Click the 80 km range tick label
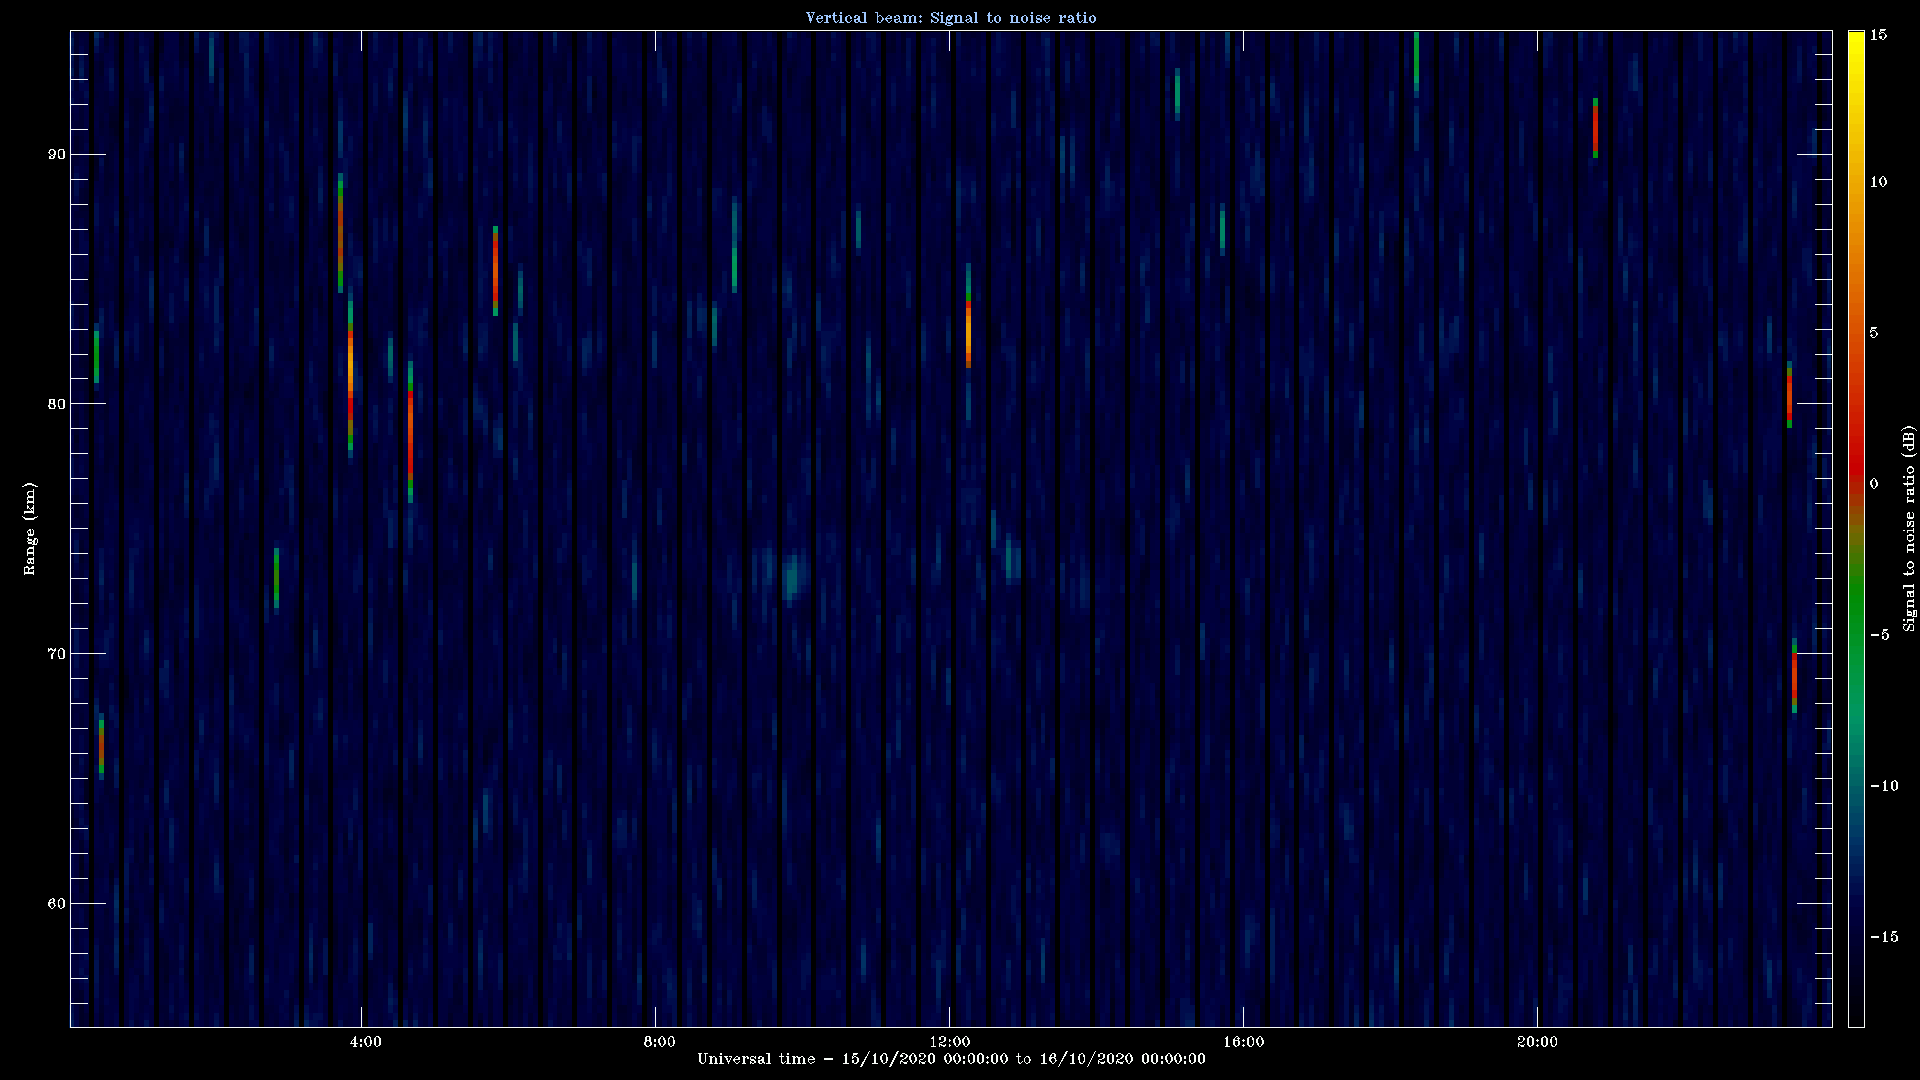The height and width of the screenshot is (1080, 1920). click(56, 404)
